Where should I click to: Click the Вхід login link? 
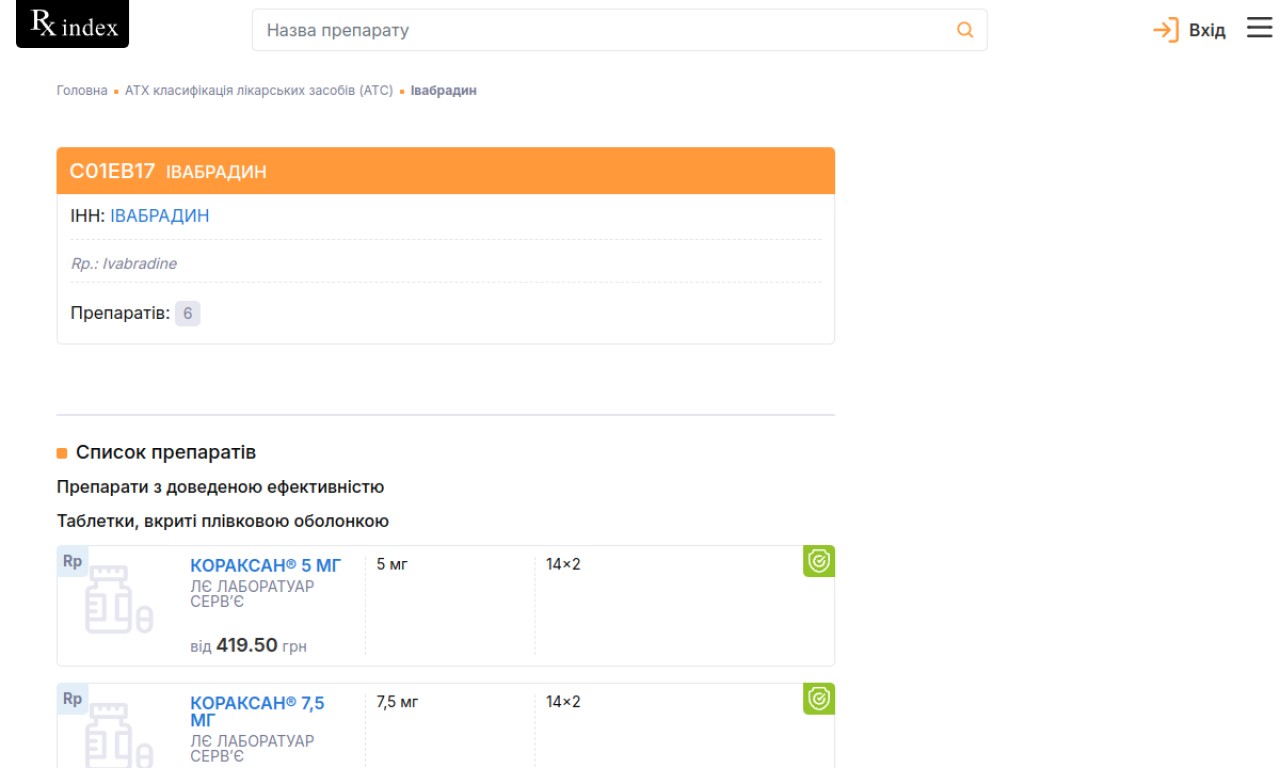pos(1207,31)
